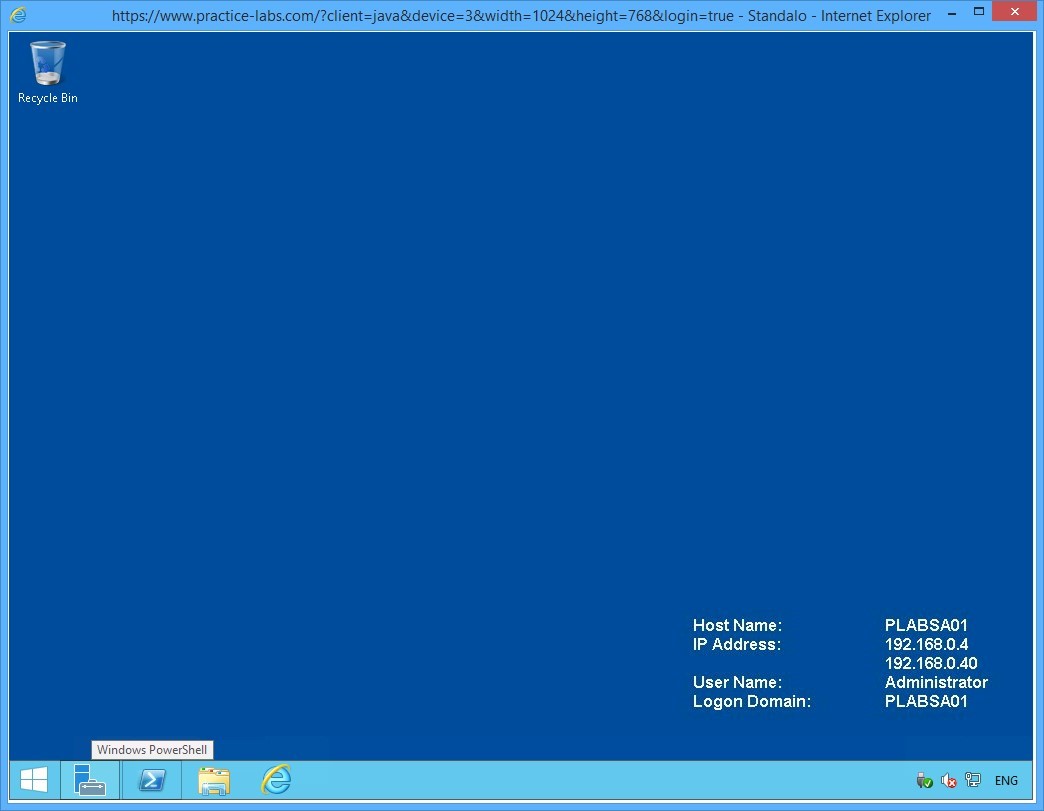The image size is (1044, 811).
Task: Open the Internet Explorer title bar system icon
Action: [x=18, y=15]
